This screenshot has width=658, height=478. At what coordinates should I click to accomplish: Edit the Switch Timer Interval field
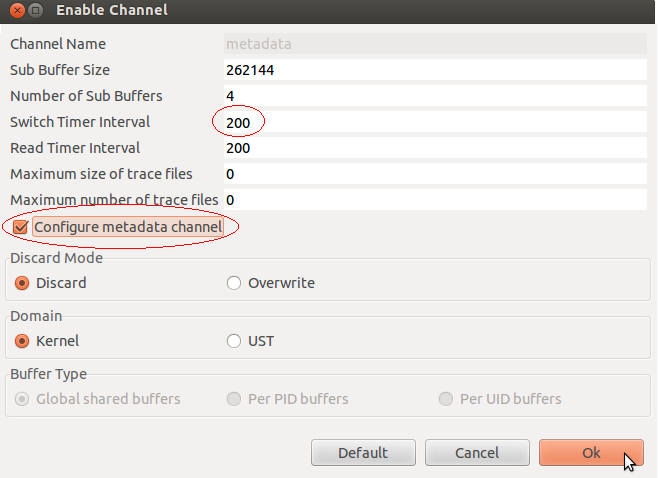434,122
